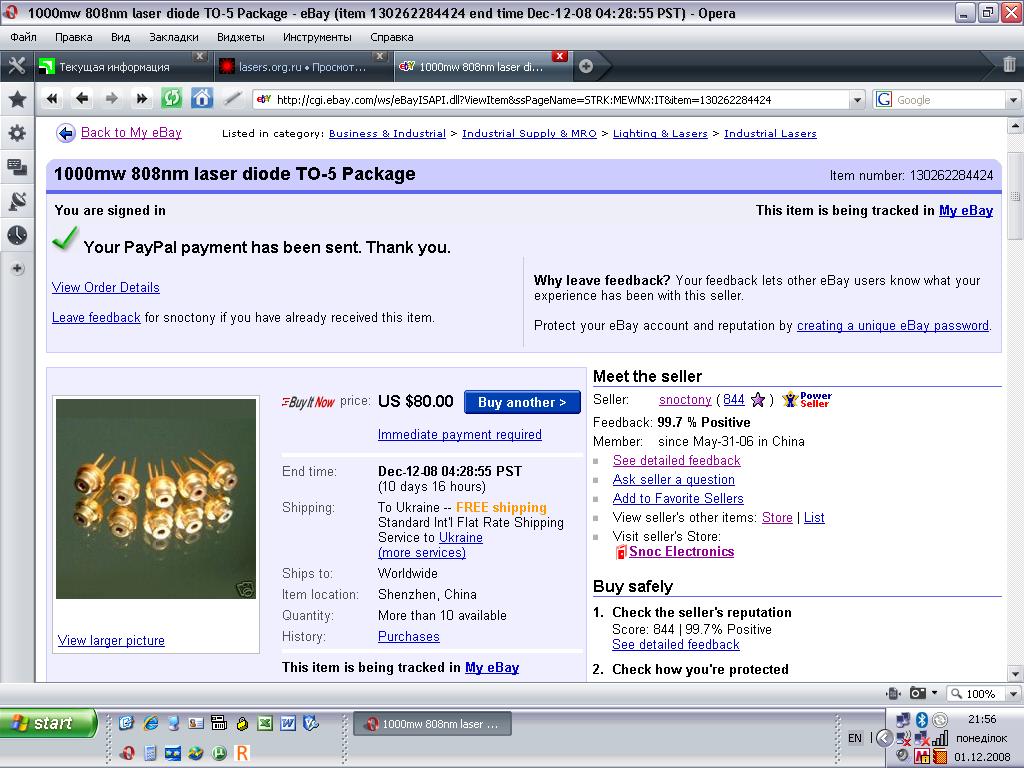Open the seller snoctony profile link

(685, 400)
